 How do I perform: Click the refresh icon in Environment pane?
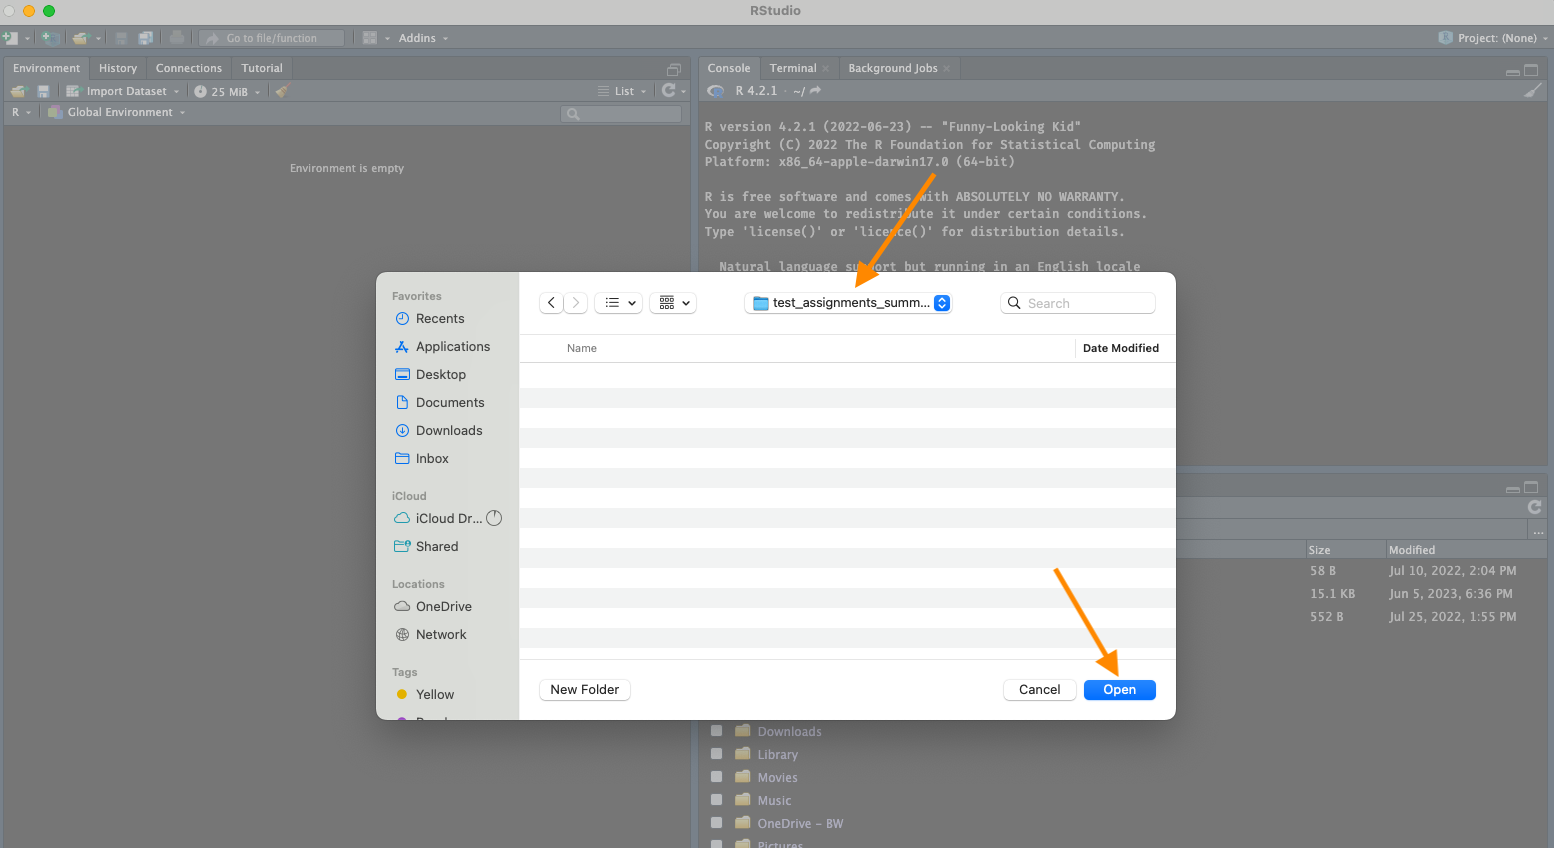(669, 91)
